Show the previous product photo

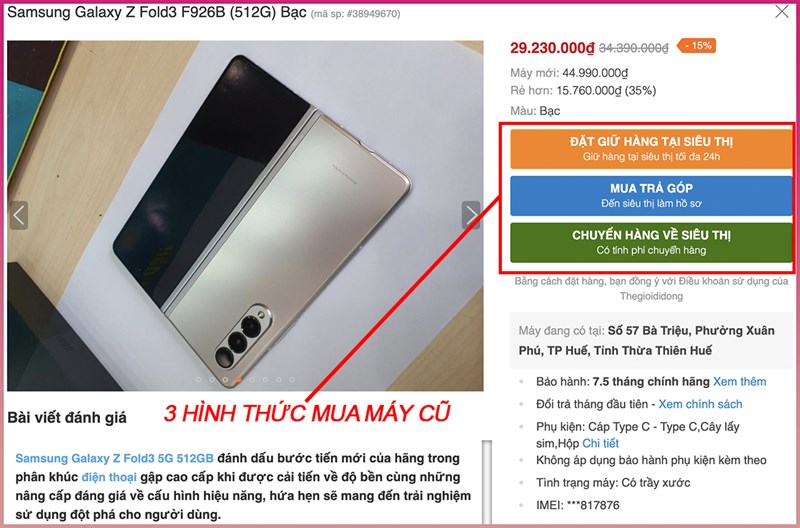[x=19, y=215]
